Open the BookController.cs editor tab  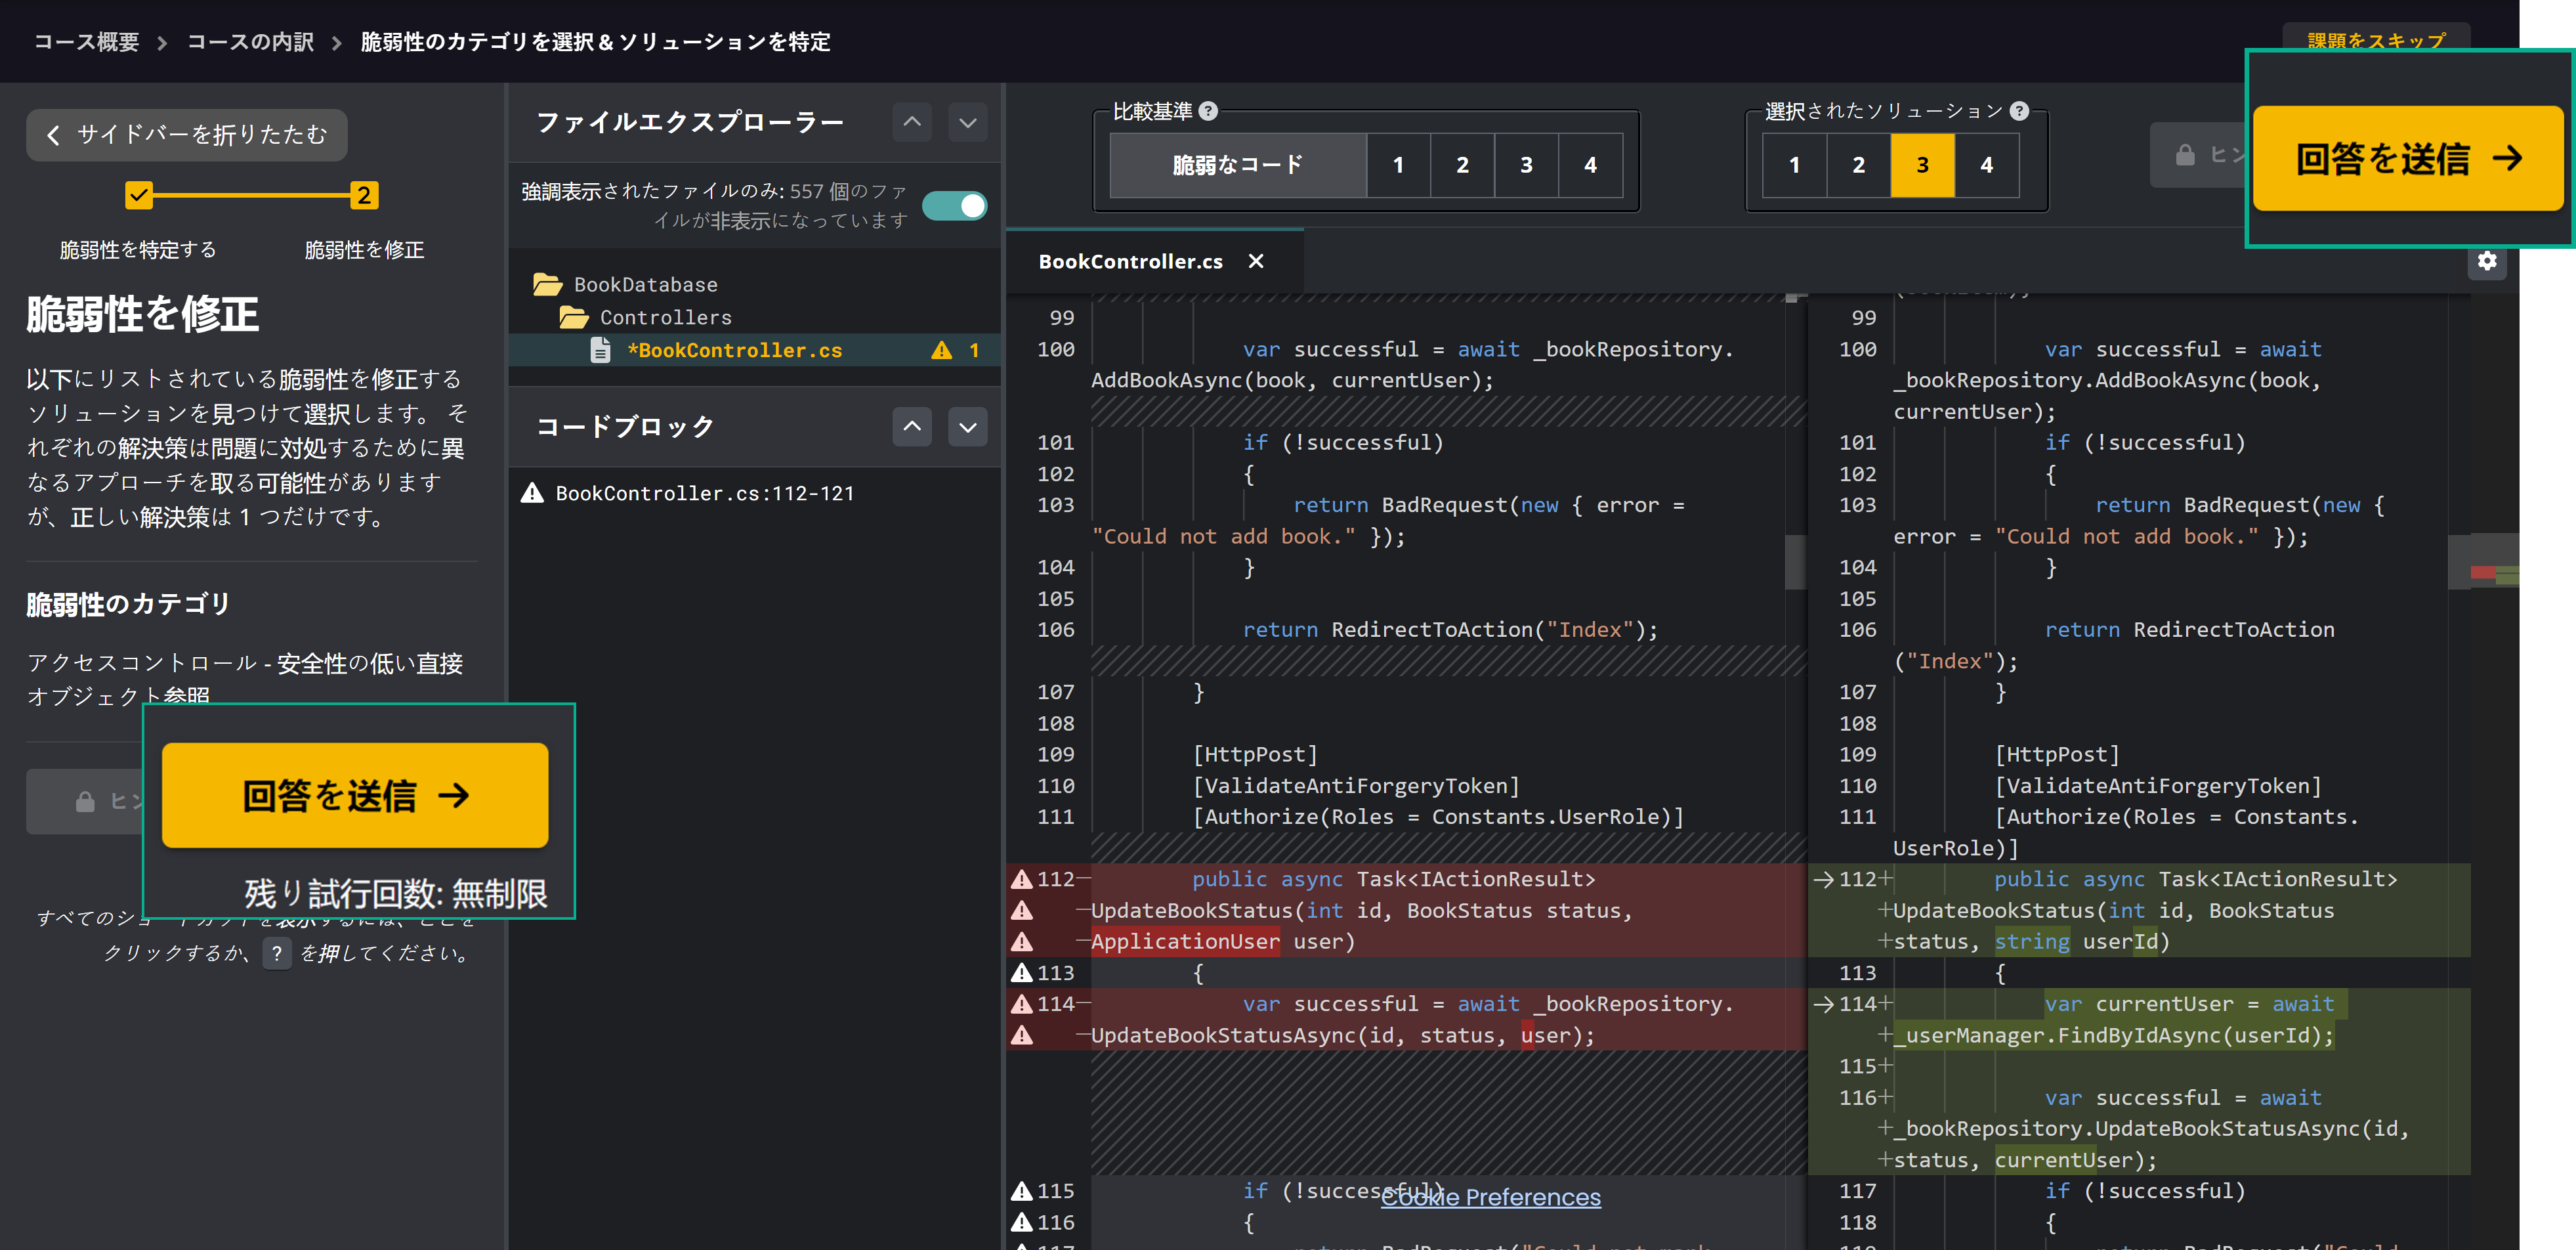pos(1130,261)
